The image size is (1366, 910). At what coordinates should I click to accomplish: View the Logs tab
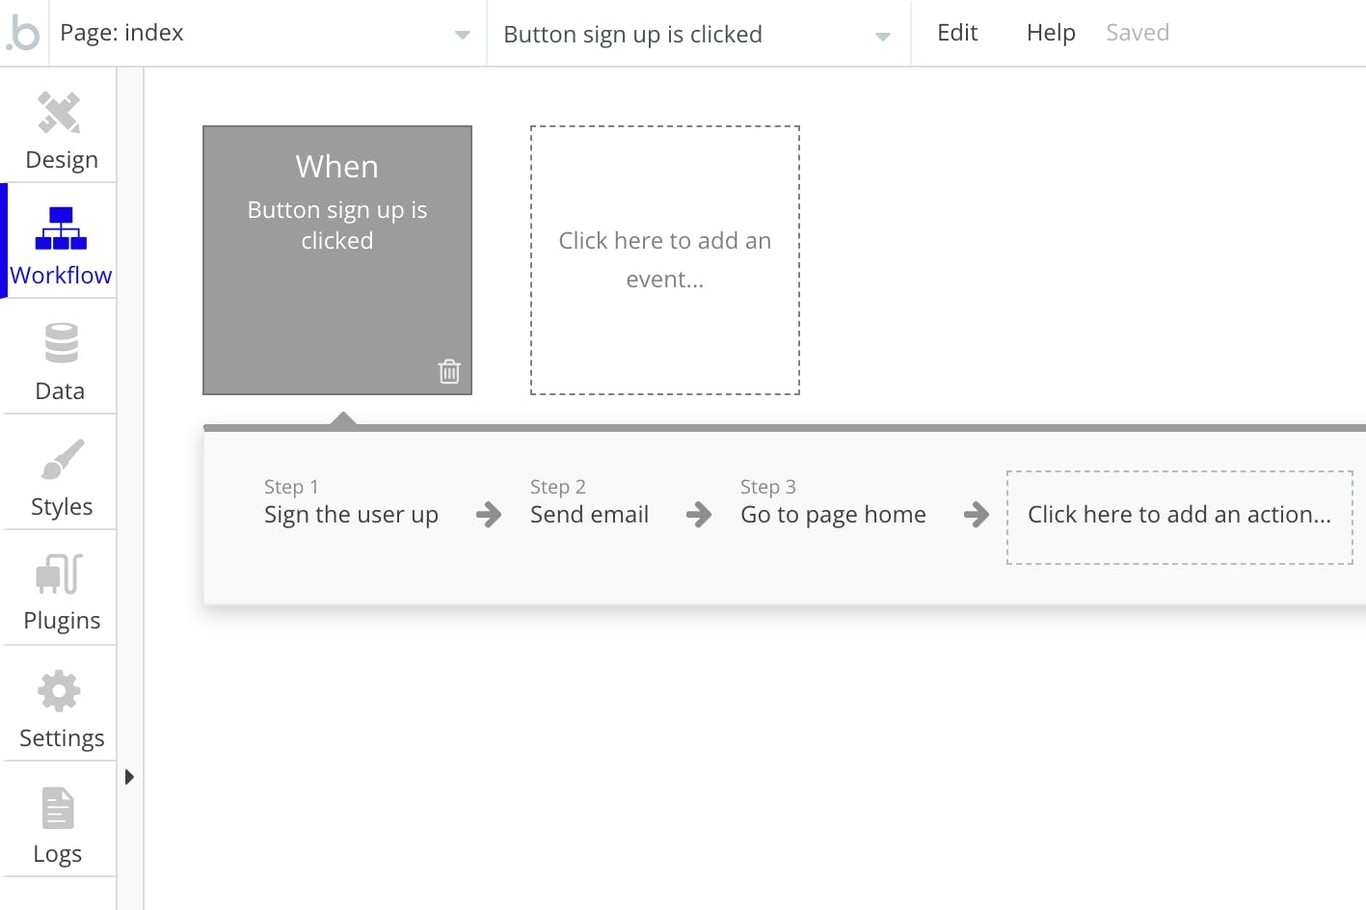[60, 820]
